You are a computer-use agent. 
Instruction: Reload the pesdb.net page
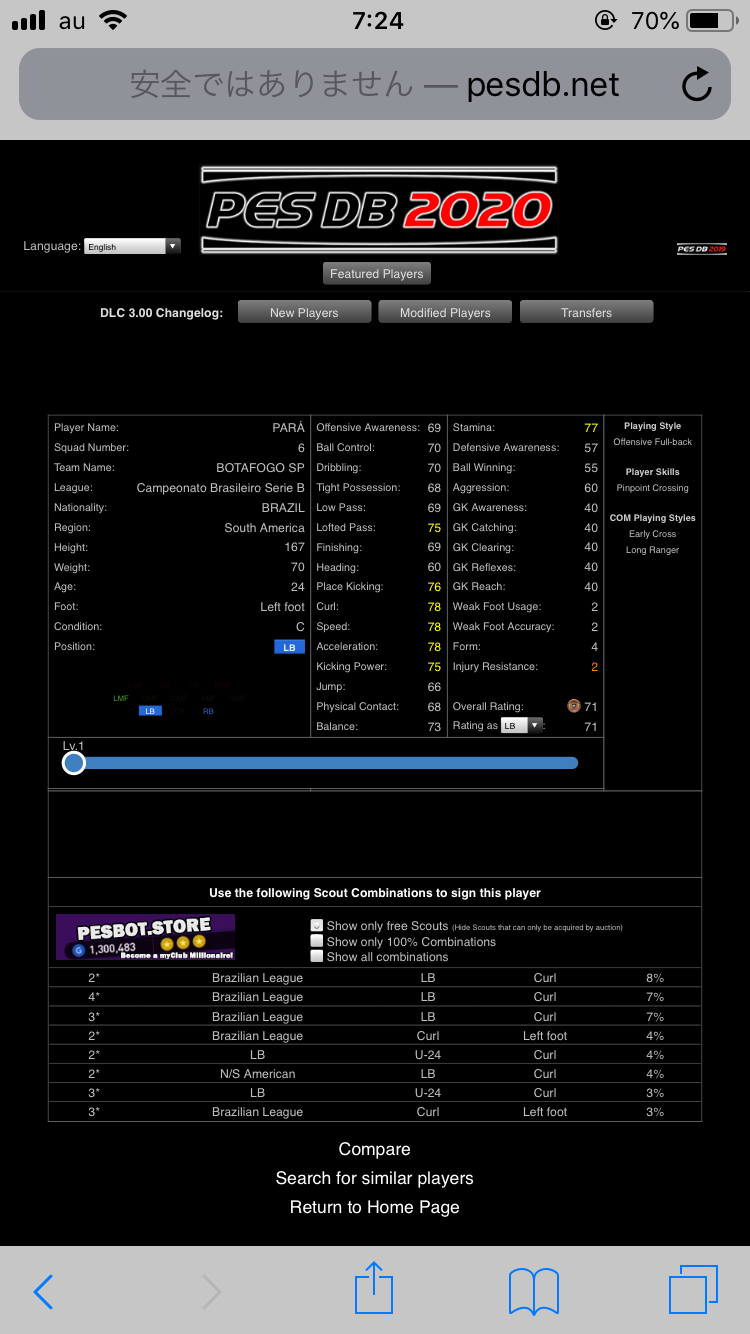696,85
